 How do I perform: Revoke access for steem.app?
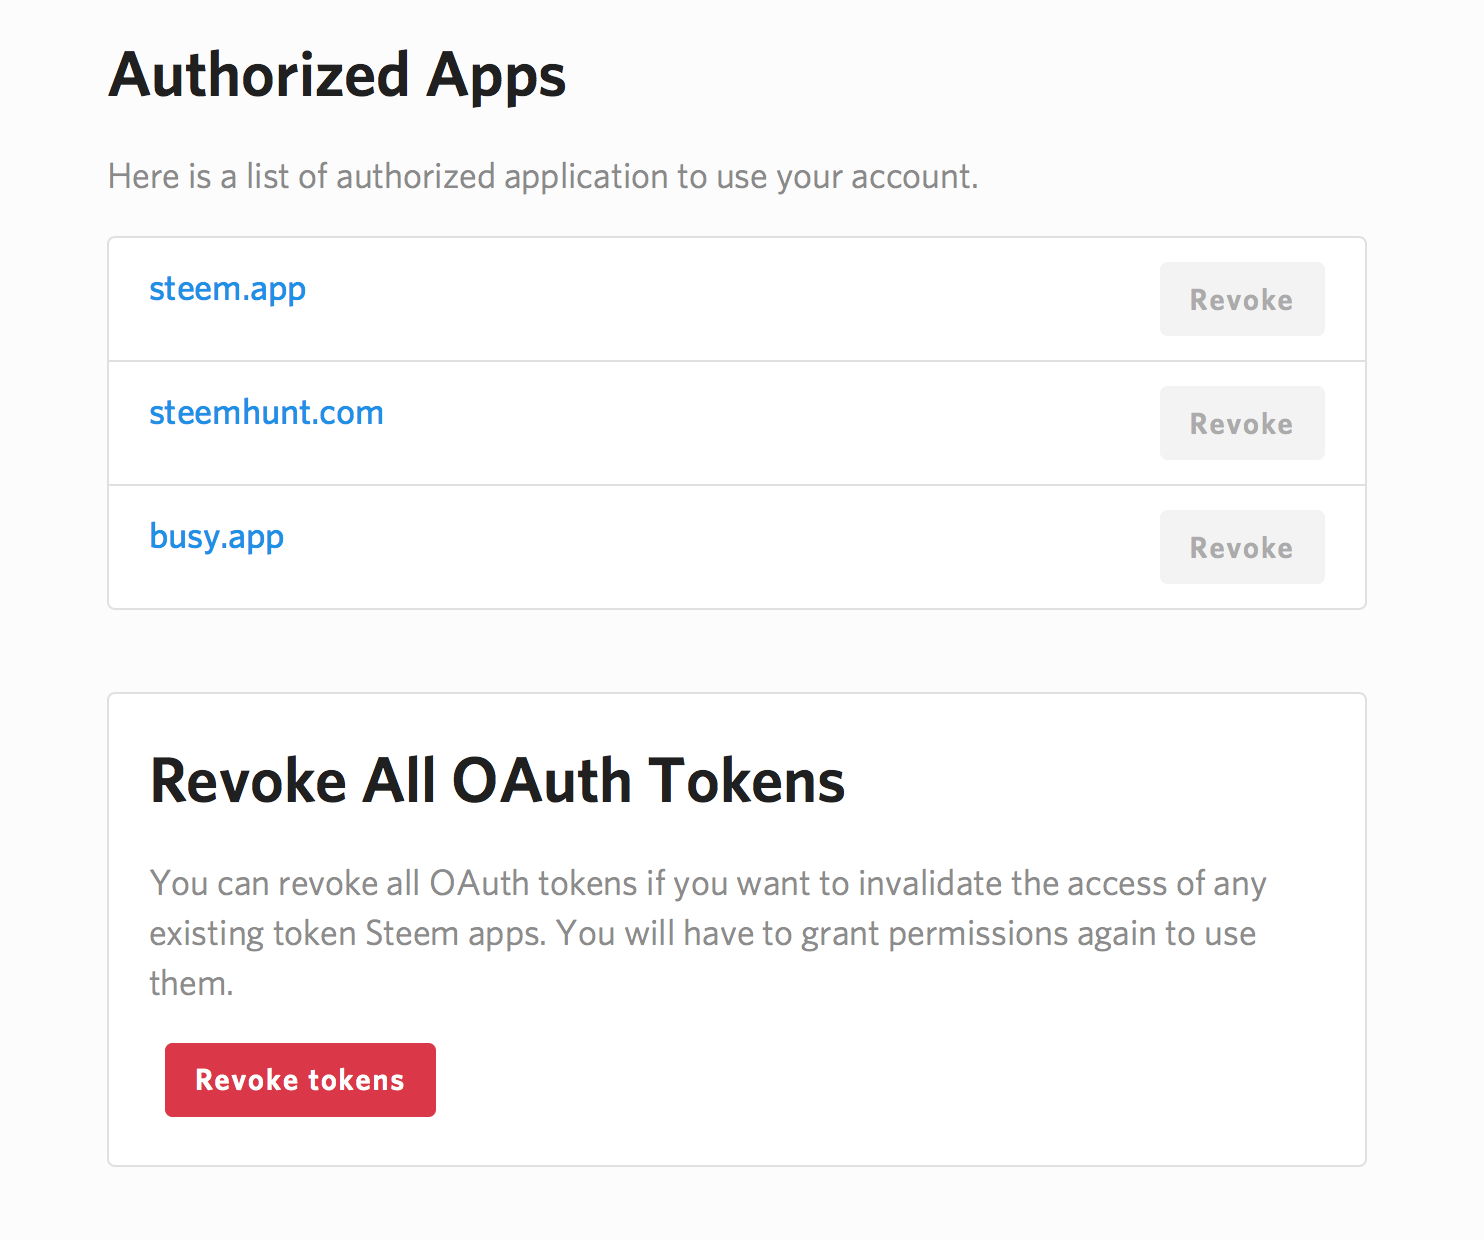click(1241, 300)
